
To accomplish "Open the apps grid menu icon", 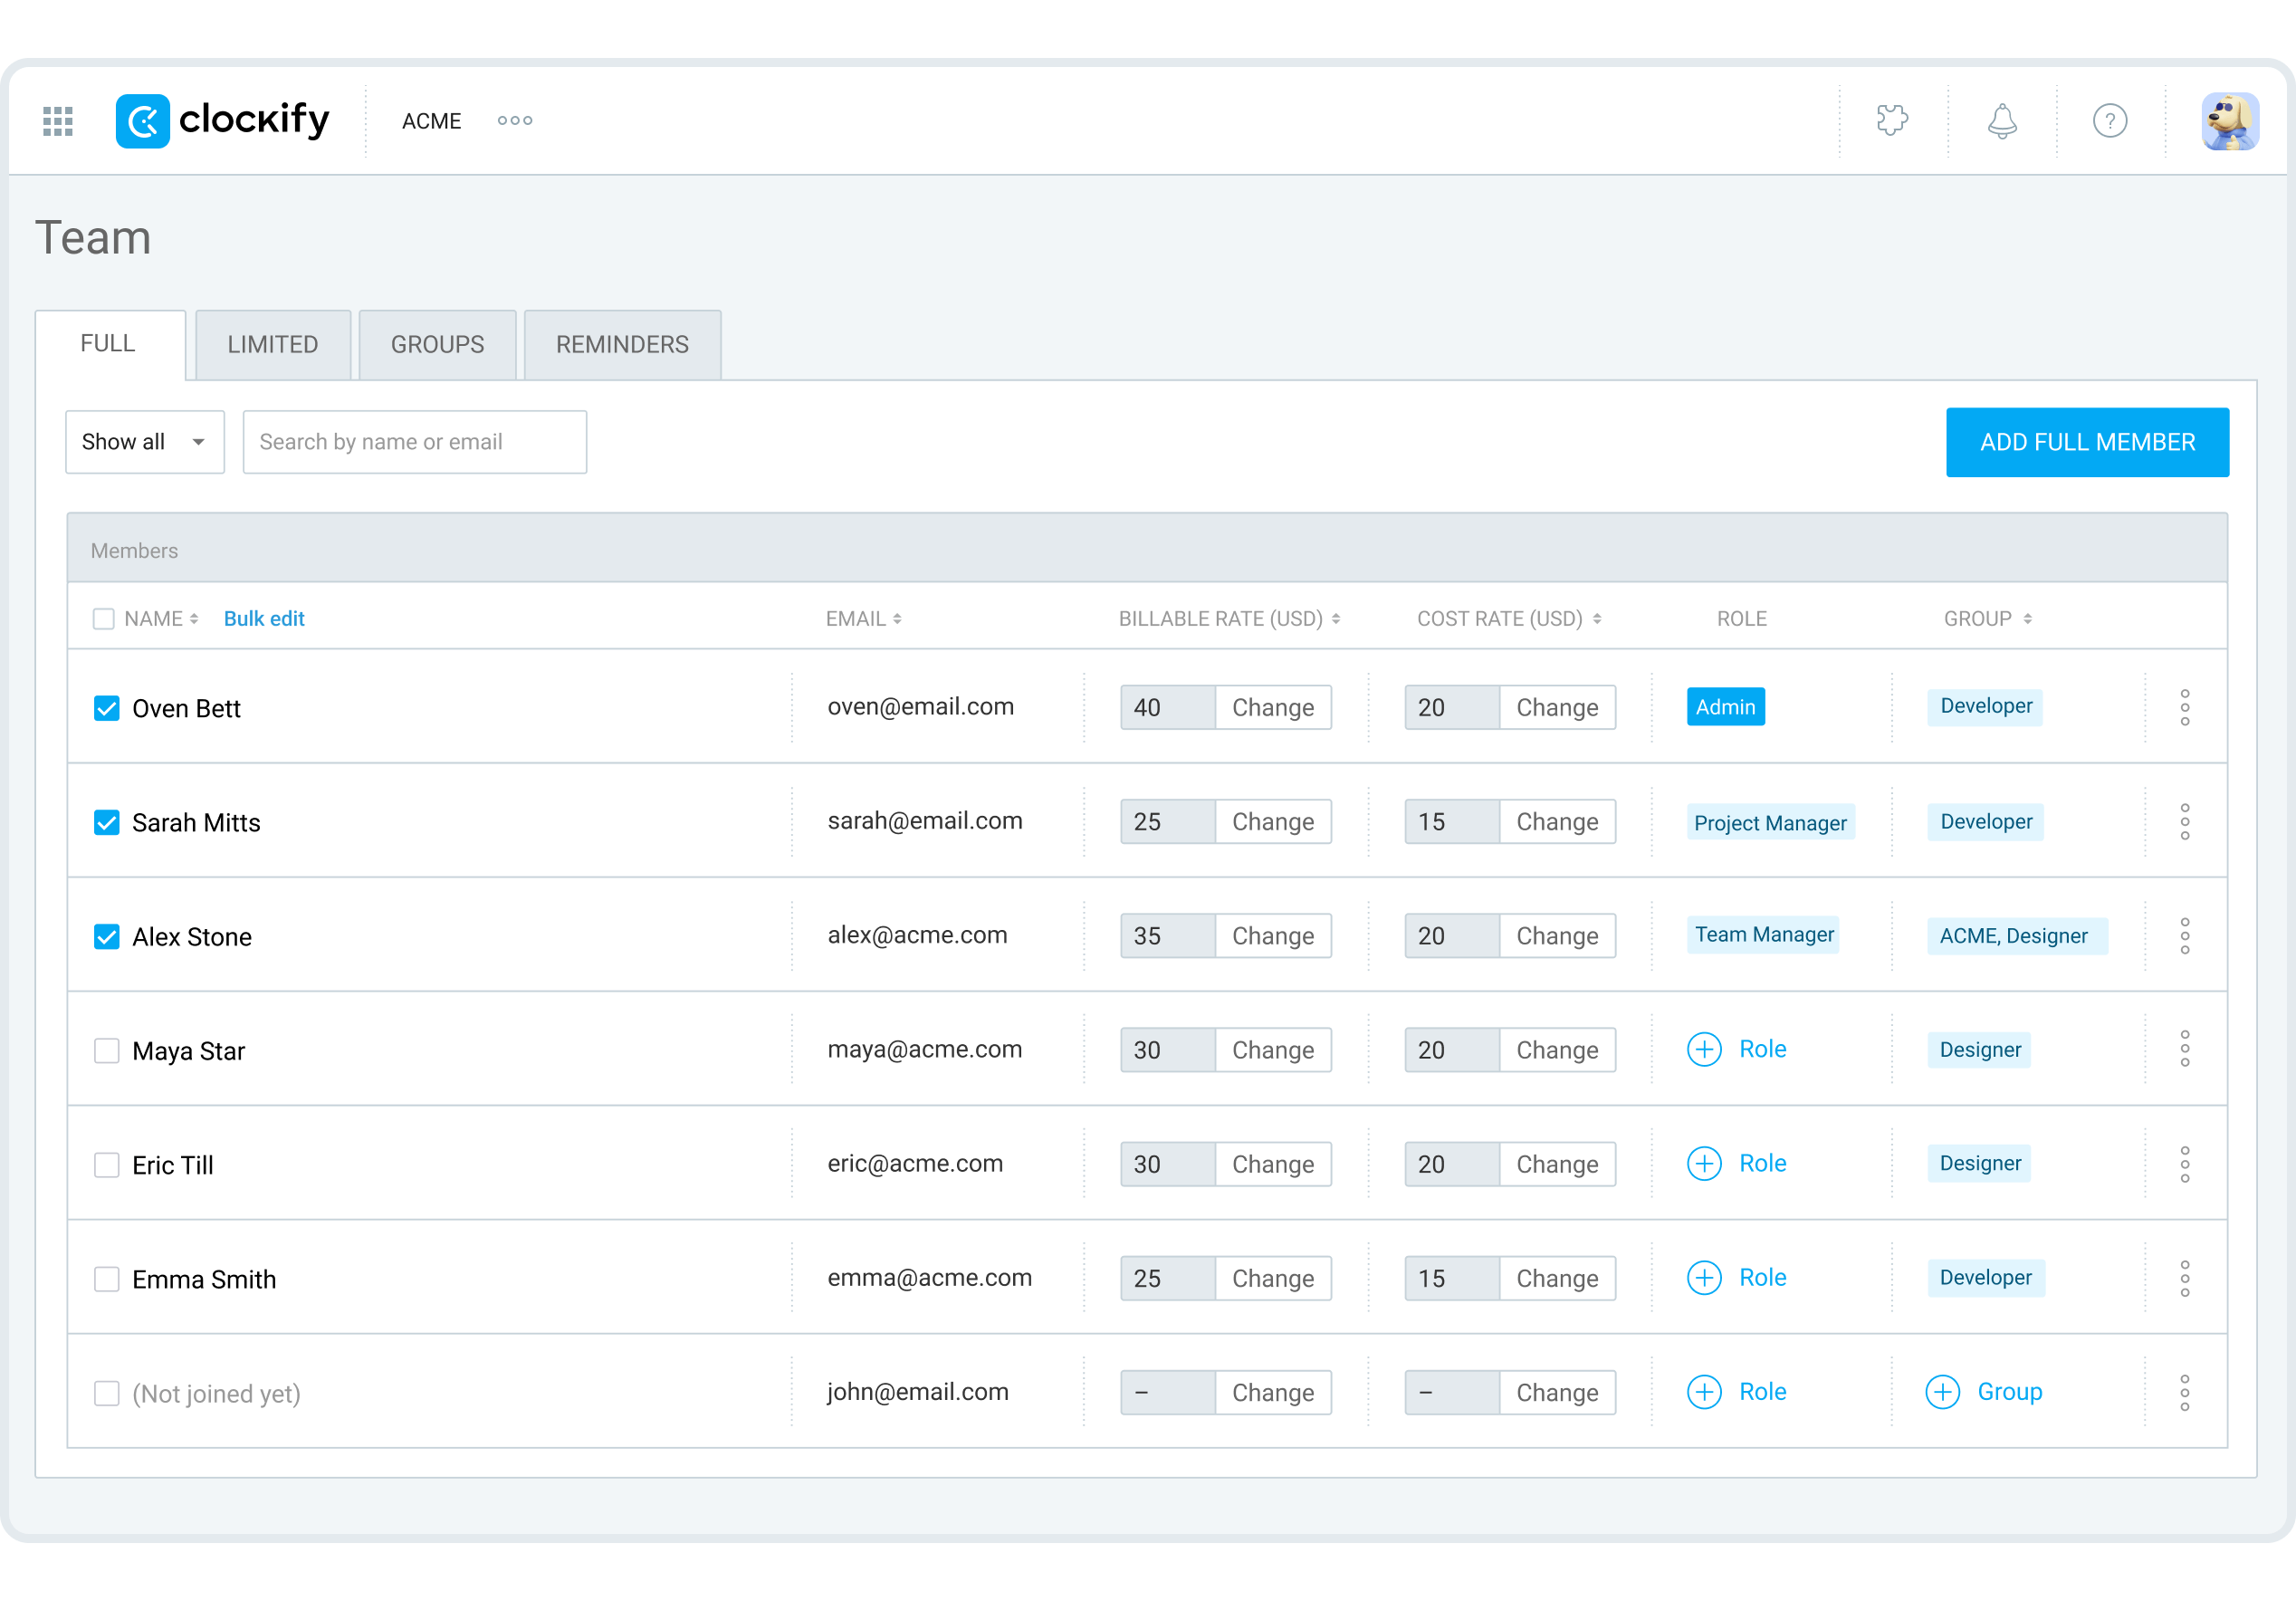I will 58,121.
